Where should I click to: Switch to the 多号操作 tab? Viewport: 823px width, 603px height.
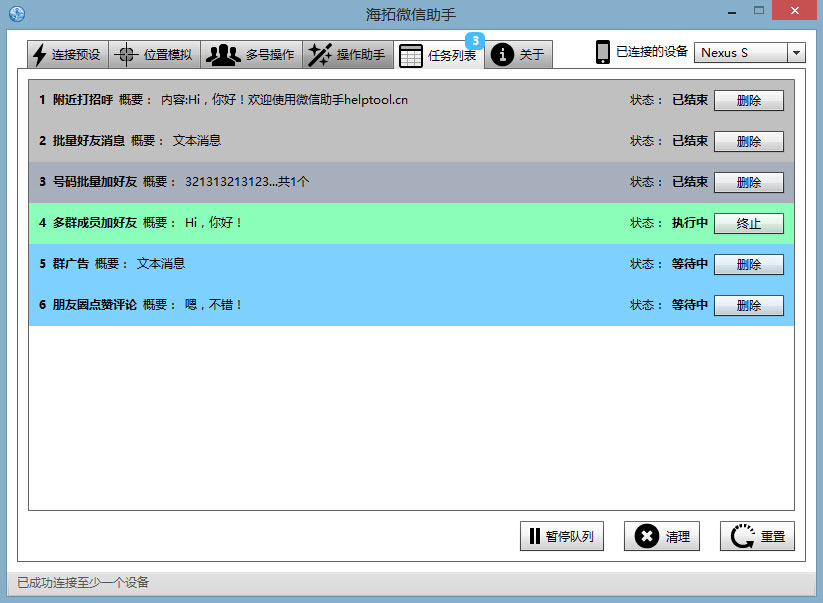[250, 55]
